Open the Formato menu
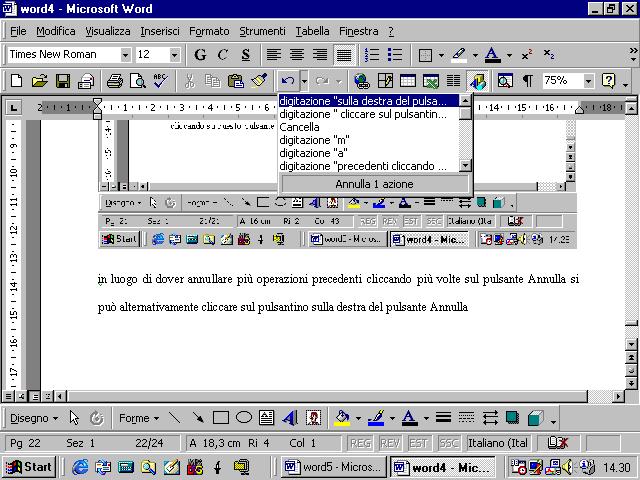Screen dimensions: 640x480 pos(209,31)
